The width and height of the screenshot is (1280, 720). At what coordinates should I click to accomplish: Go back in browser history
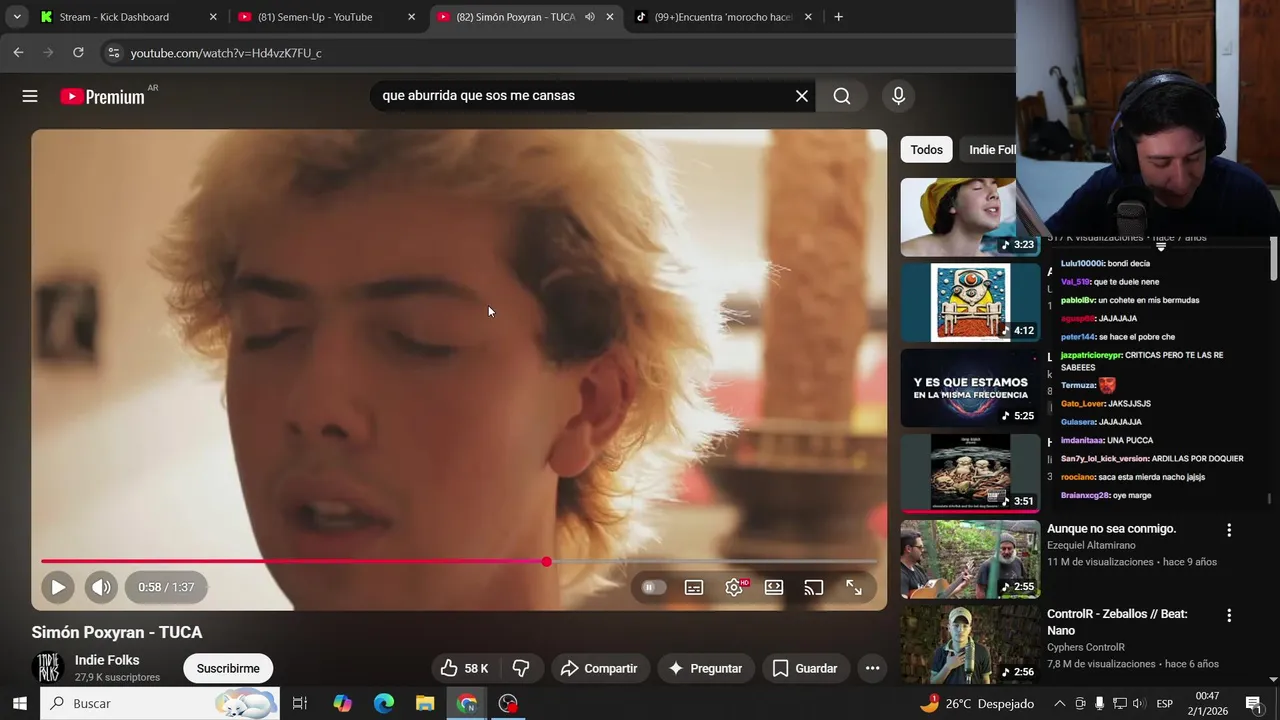click(x=18, y=52)
